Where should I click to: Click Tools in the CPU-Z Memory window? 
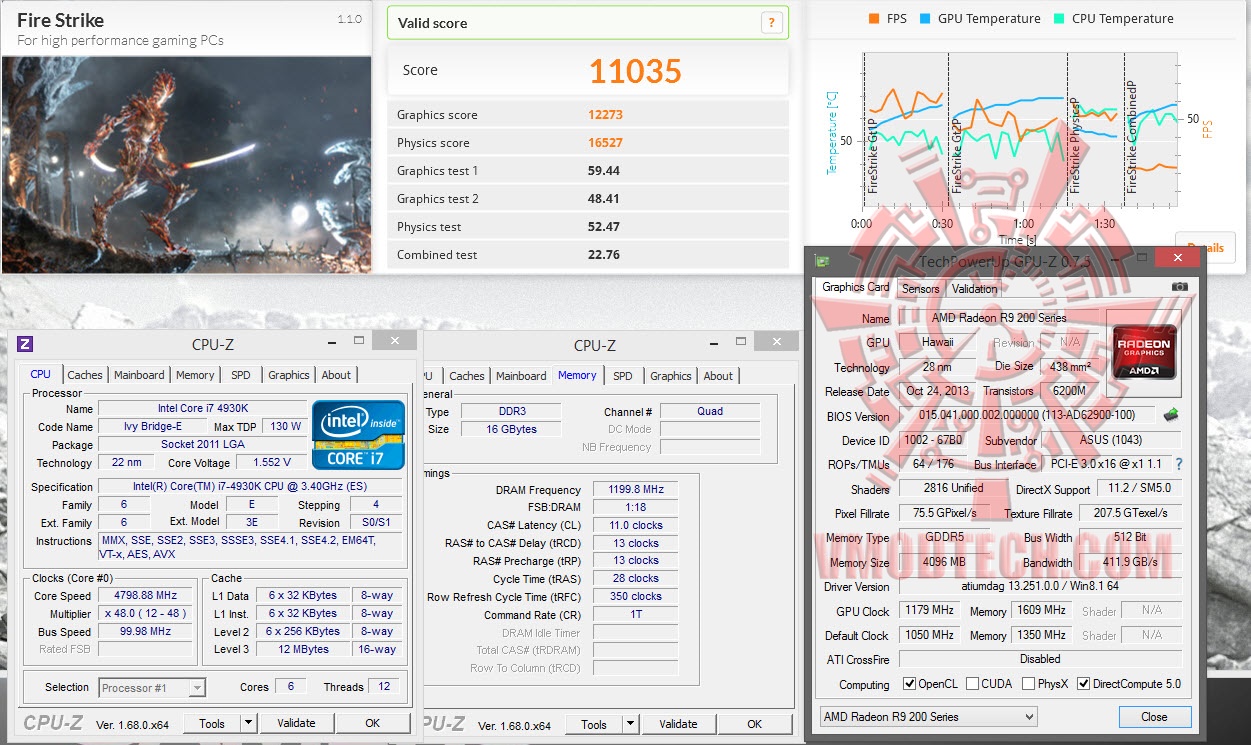pyautogui.click(x=594, y=724)
